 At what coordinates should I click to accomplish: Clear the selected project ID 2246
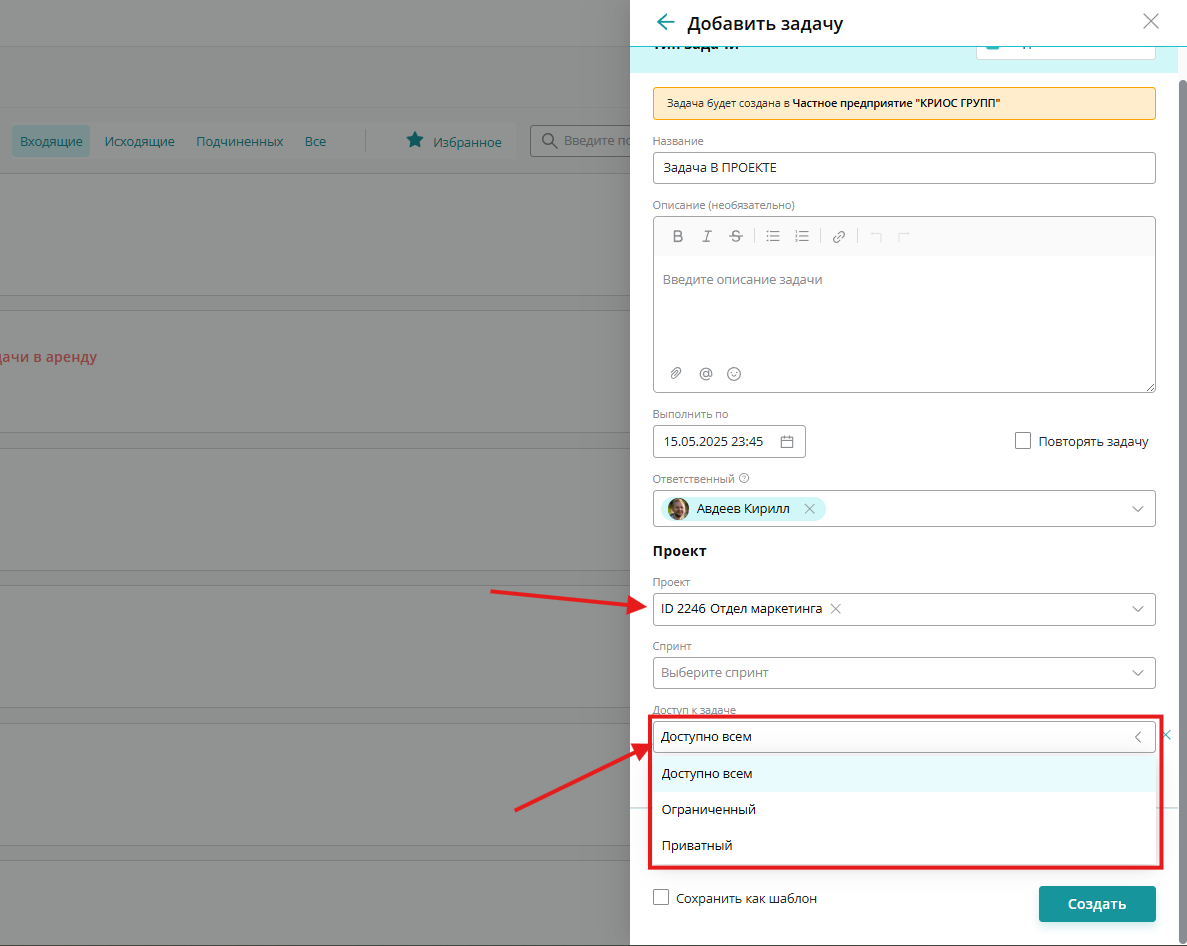point(836,608)
